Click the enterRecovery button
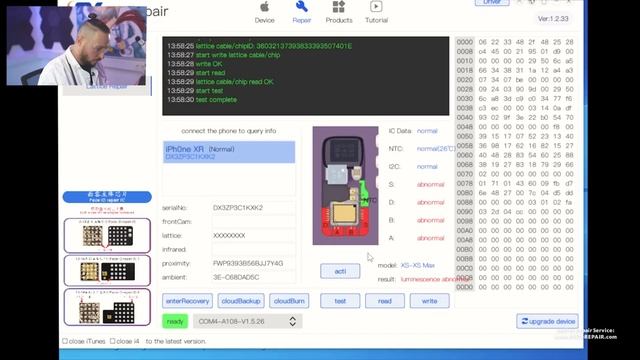Image resolution: width=640 pixels, height=360 pixels. (x=187, y=301)
